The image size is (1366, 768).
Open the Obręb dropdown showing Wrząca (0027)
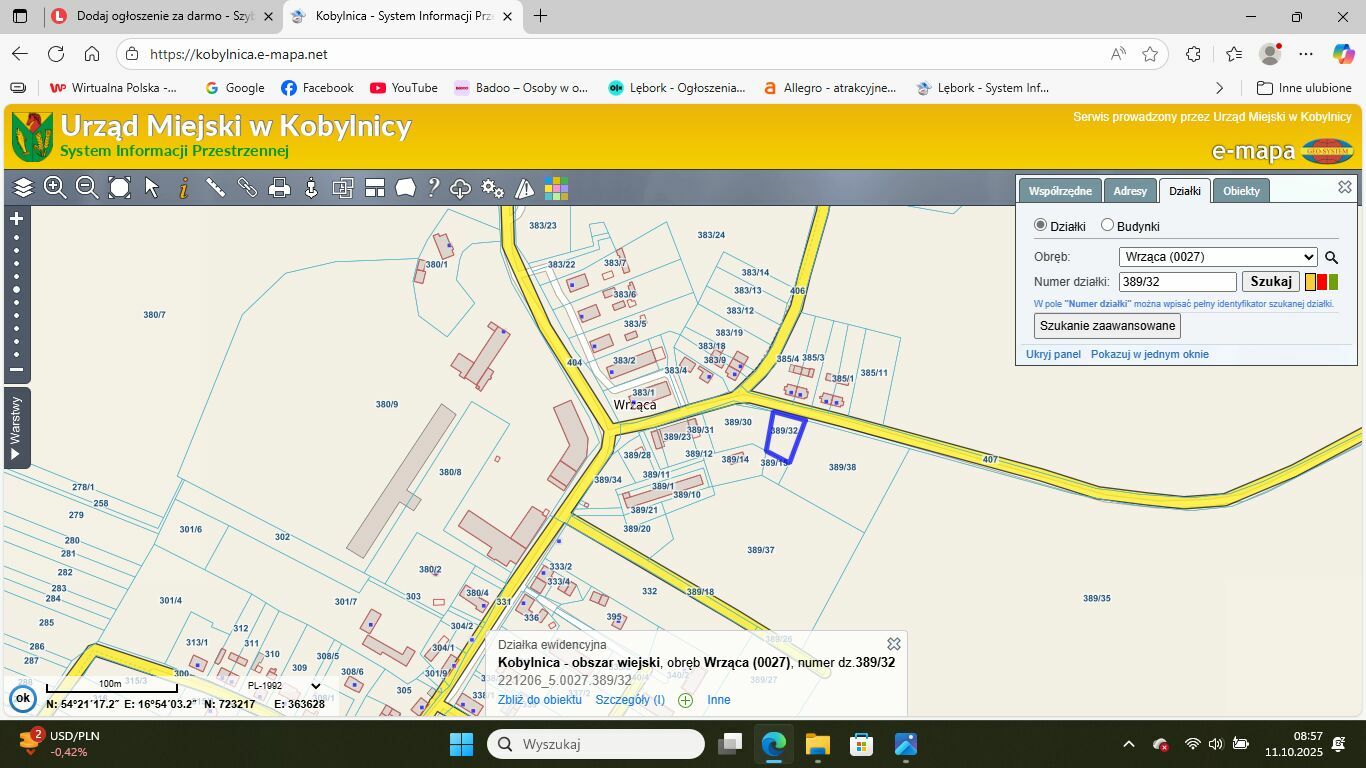click(x=1217, y=257)
